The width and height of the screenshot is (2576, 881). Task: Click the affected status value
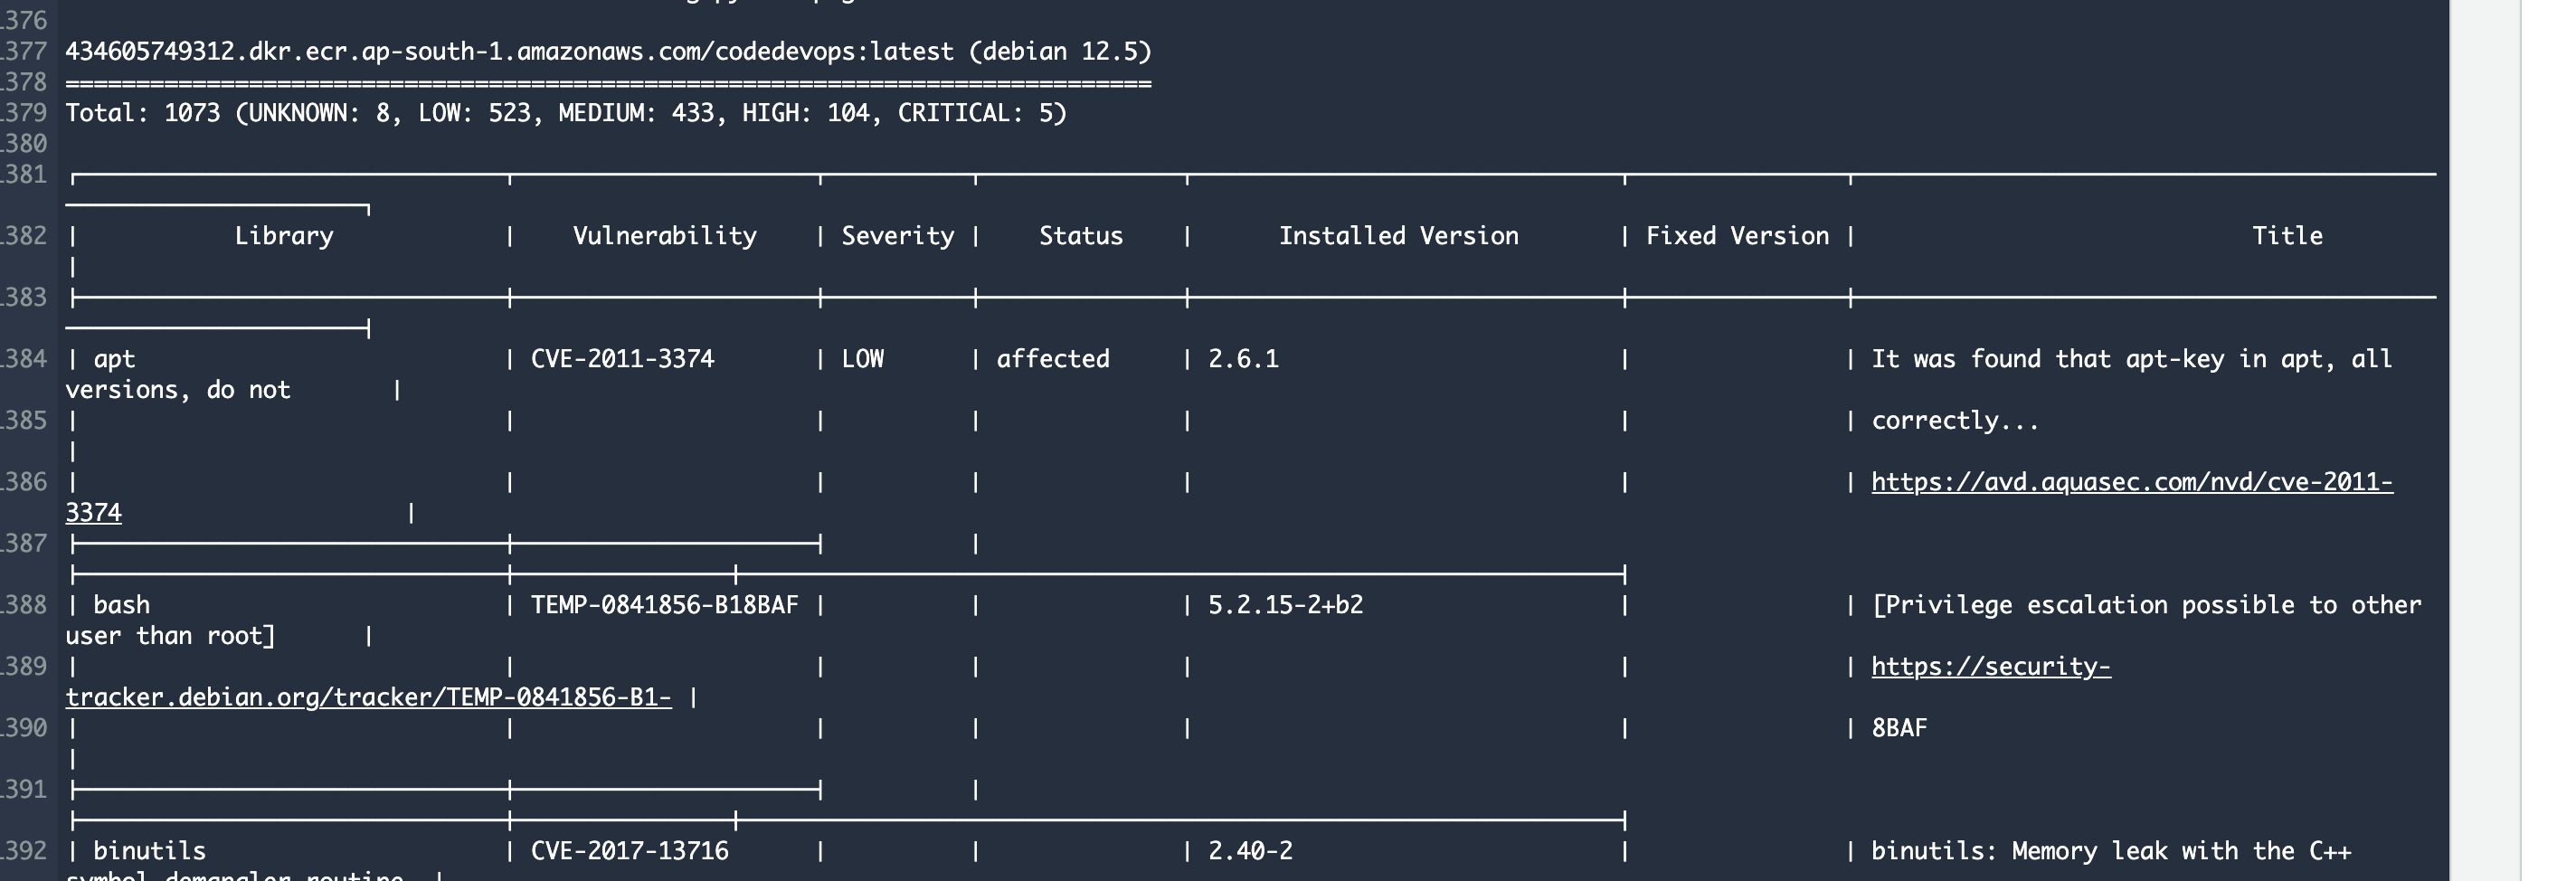(1053, 359)
